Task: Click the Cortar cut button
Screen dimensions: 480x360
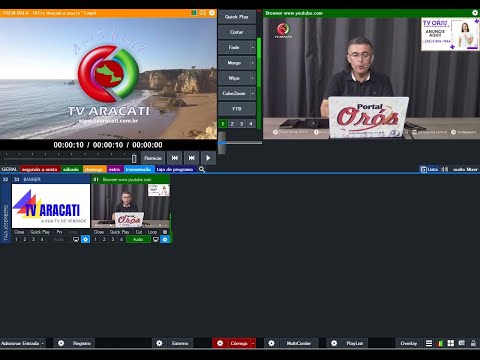Action: [237, 32]
